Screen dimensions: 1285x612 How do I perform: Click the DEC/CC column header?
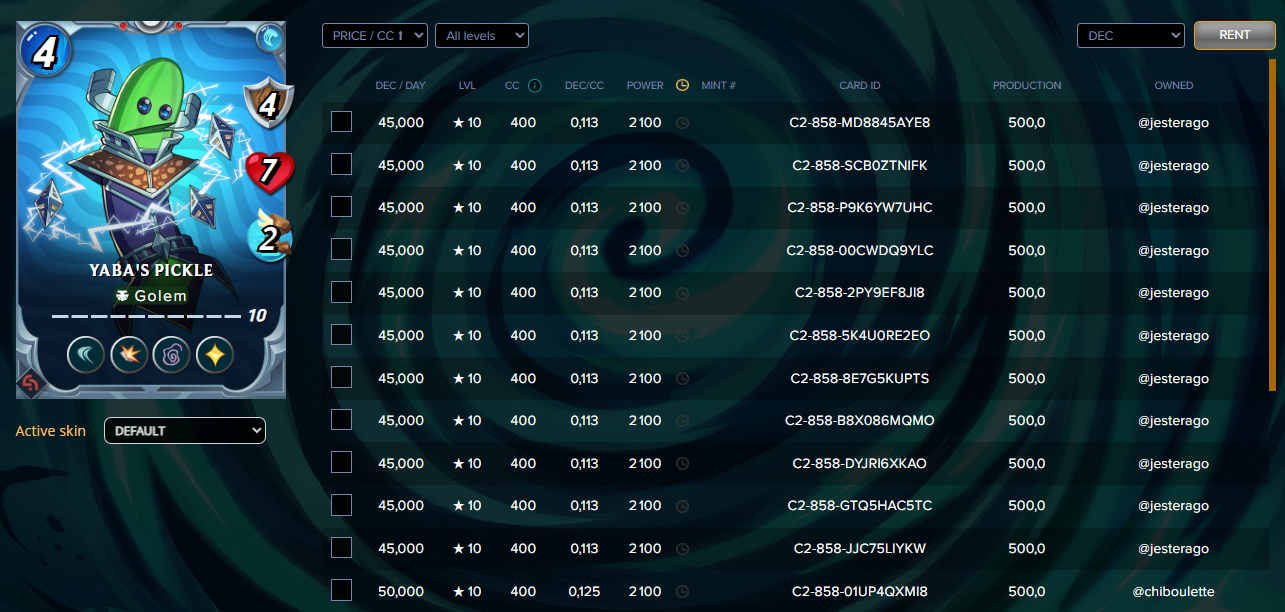pos(585,86)
